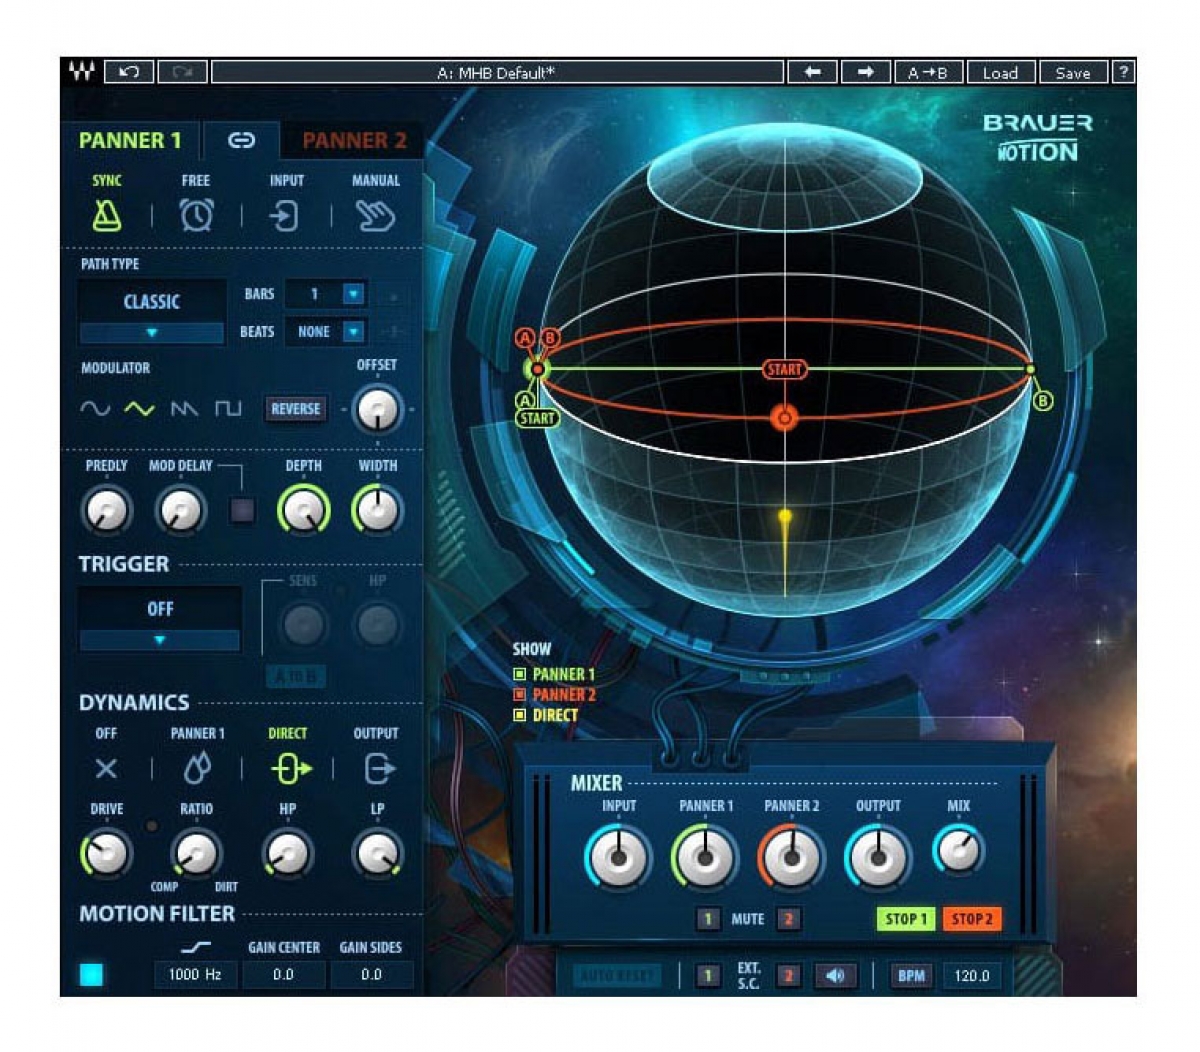Select Manual hand mode
Image resolution: width=1200 pixels, height=1052 pixels.
pos(375,215)
